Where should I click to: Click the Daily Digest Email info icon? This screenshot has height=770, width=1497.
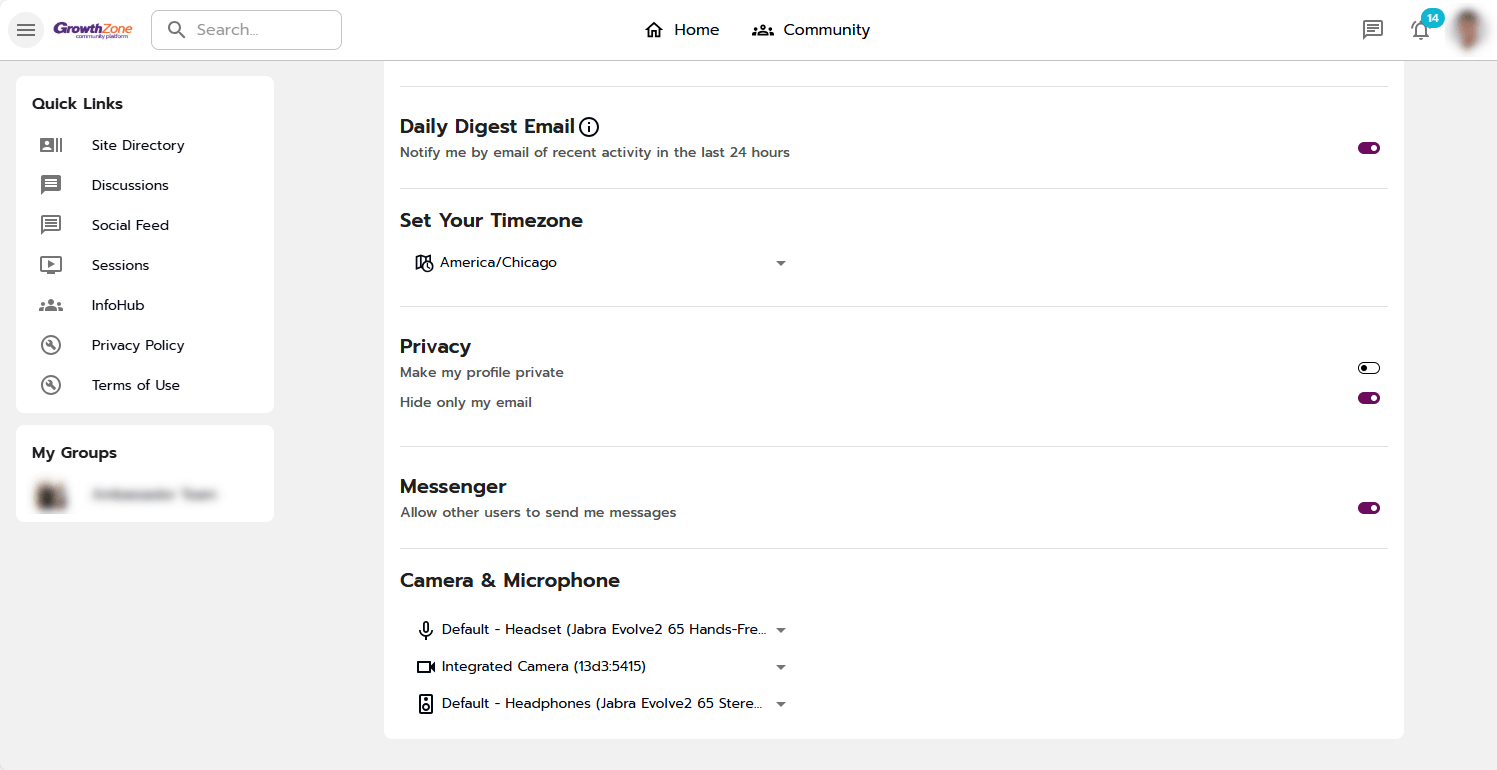[x=589, y=127]
